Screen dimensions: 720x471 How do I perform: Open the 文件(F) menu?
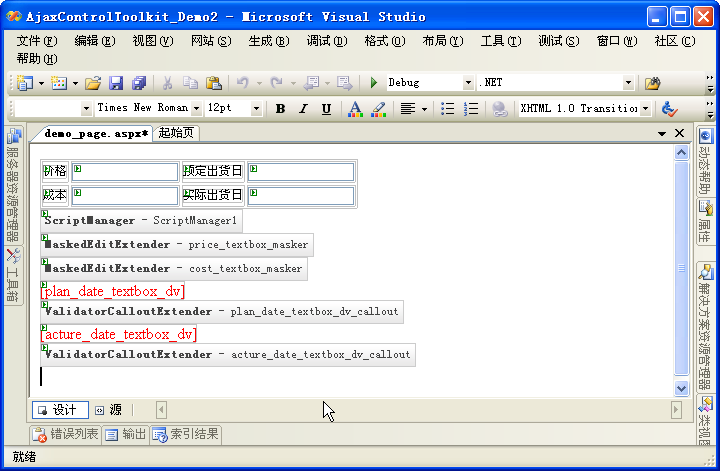tap(37, 41)
